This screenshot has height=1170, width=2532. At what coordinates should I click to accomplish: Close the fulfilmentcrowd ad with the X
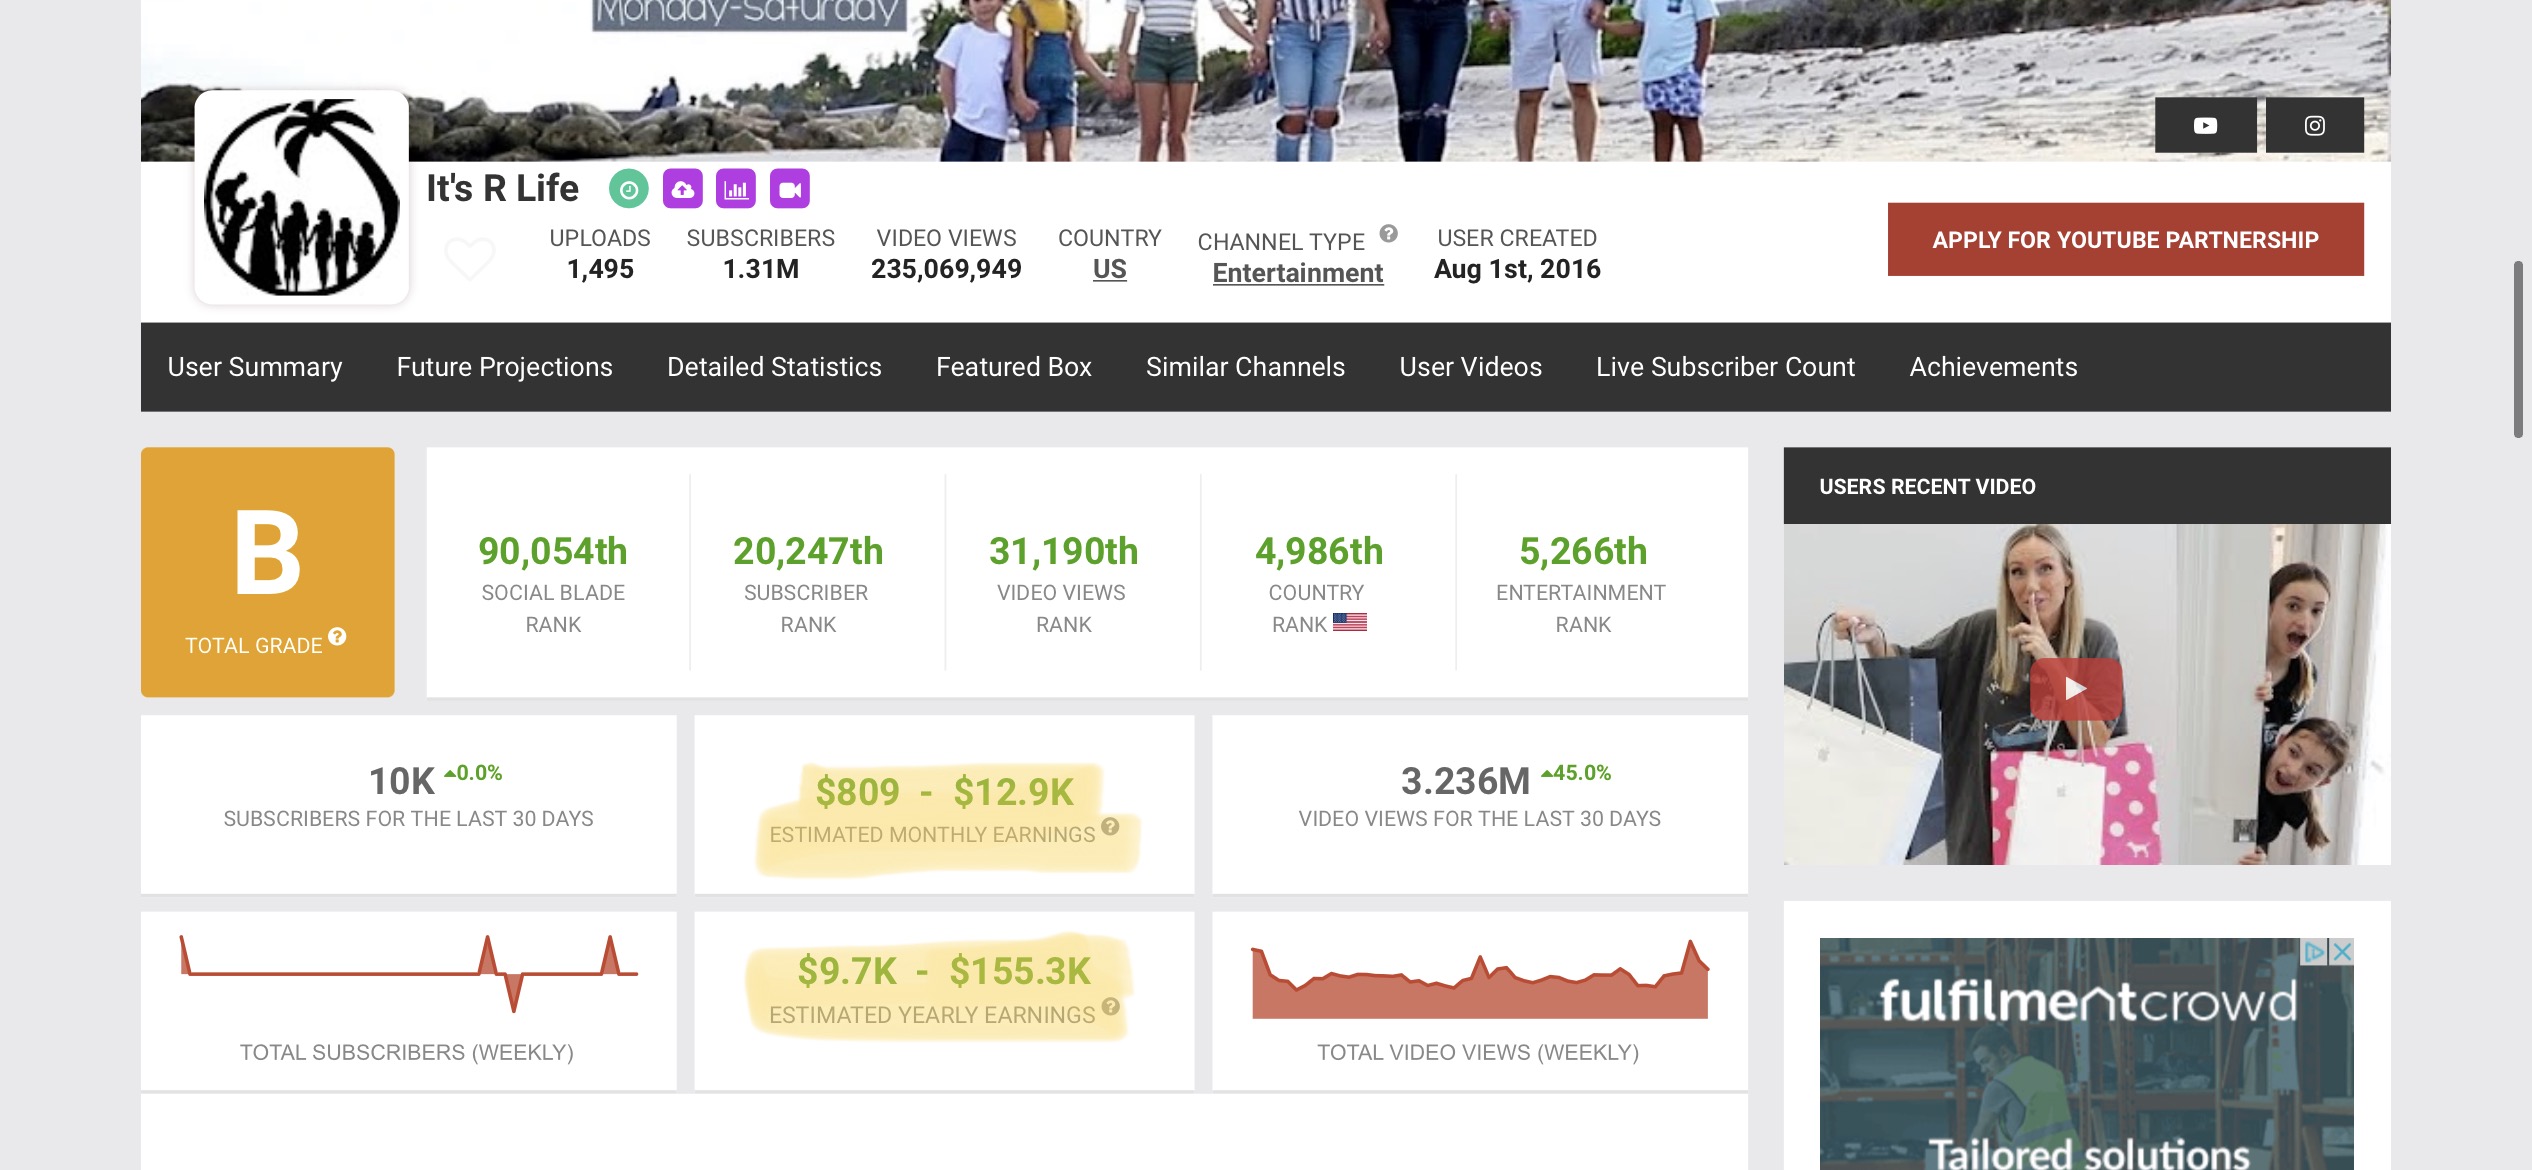2342,952
